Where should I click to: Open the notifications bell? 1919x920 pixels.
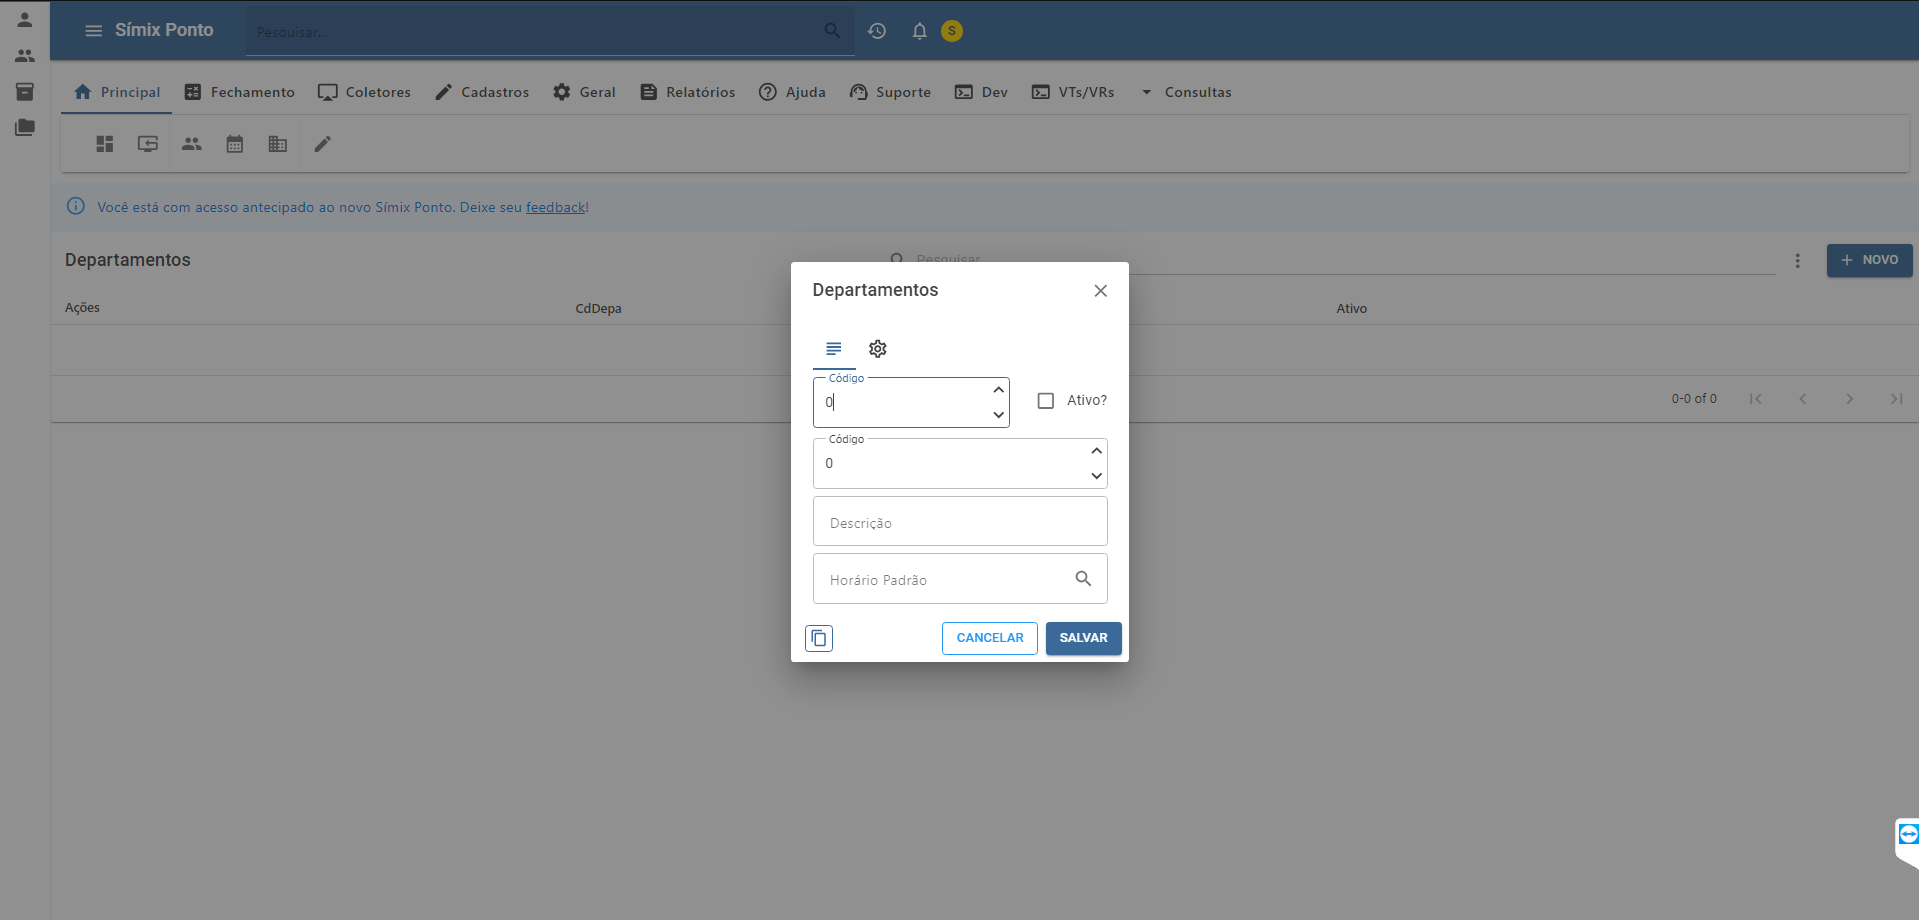[x=919, y=31]
